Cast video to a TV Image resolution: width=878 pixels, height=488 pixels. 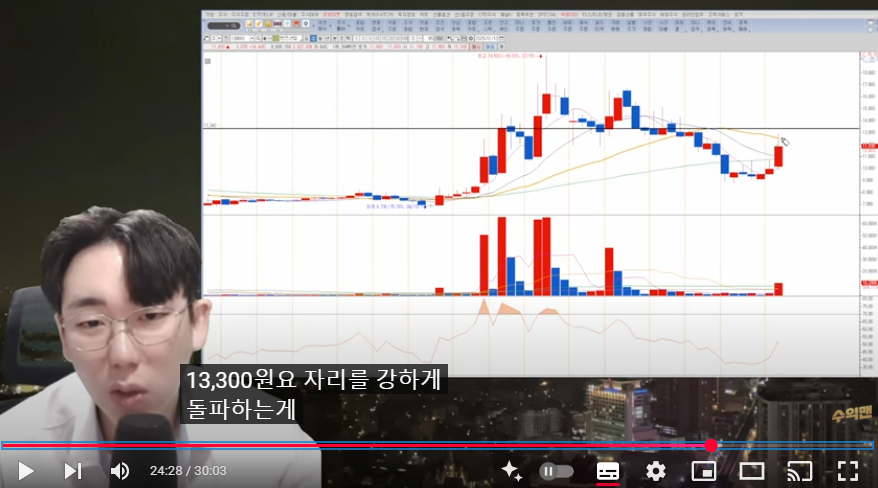[800, 471]
